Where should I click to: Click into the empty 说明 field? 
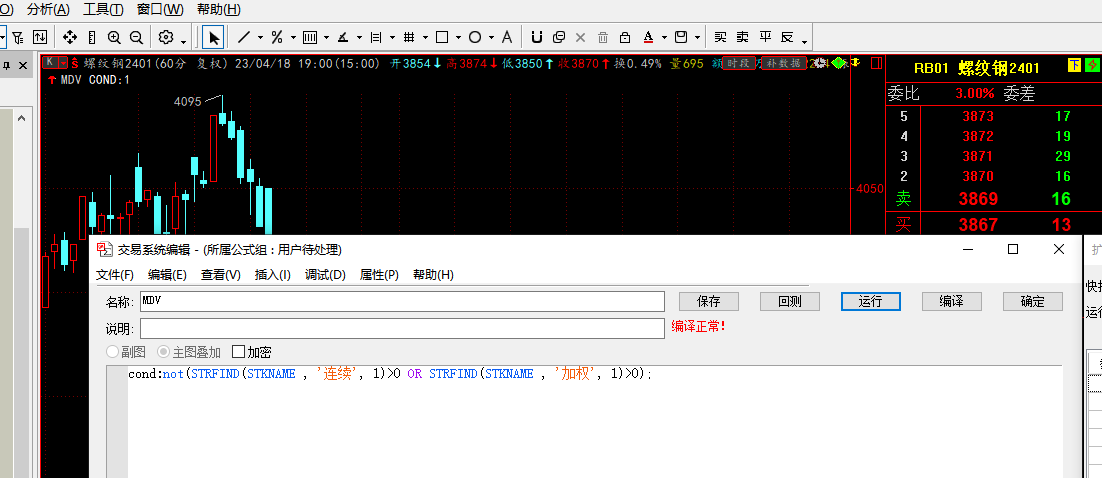pos(402,328)
